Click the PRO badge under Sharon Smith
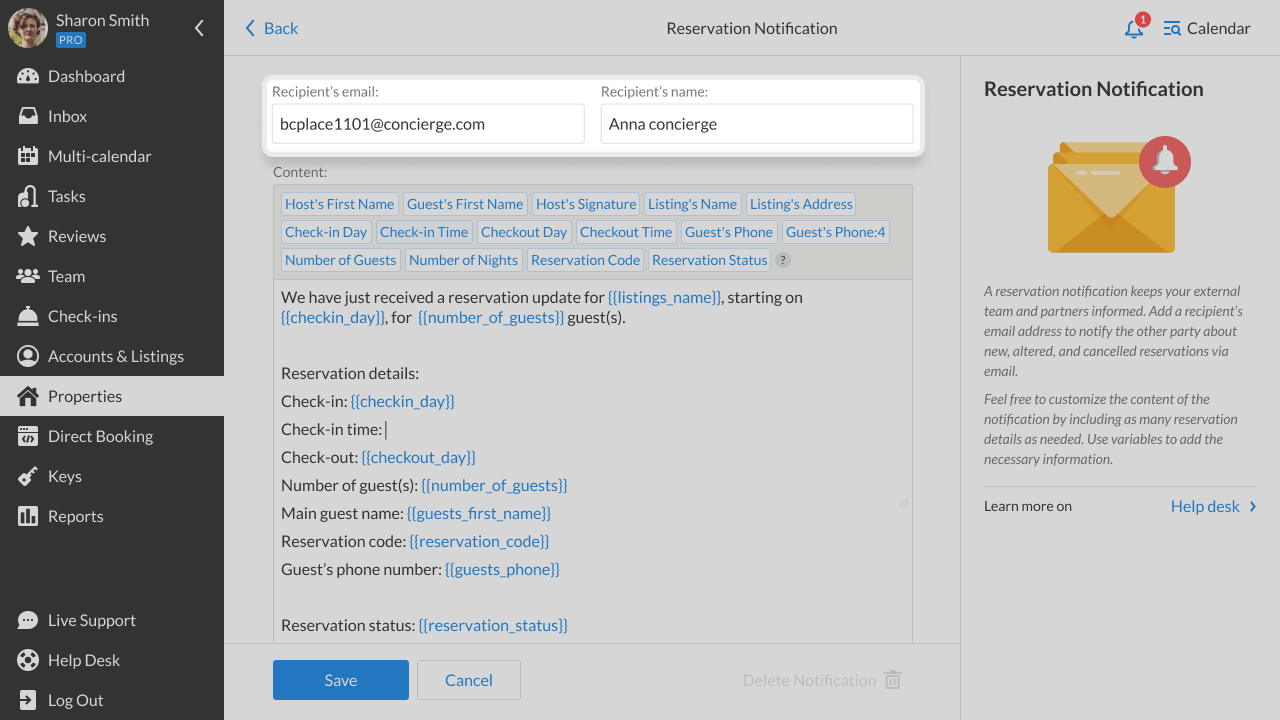Screen dimensions: 1280x720 (x=71, y=40)
